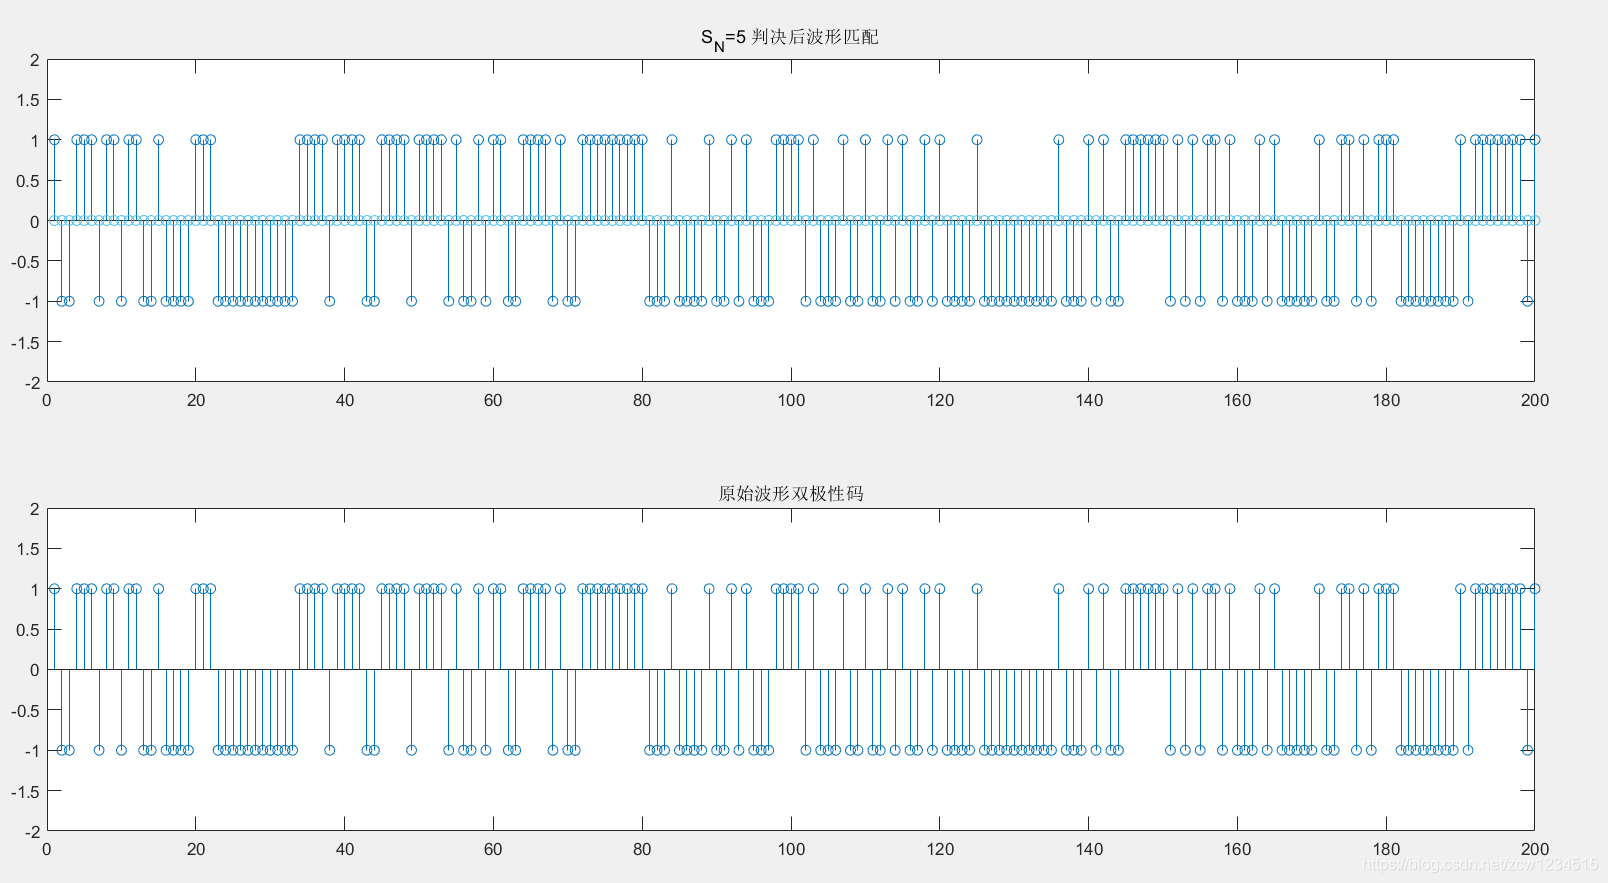This screenshot has width=1608, height=883.
Task: Click x-axis tick label '180' on top plot
Action: click(x=1386, y=400)
